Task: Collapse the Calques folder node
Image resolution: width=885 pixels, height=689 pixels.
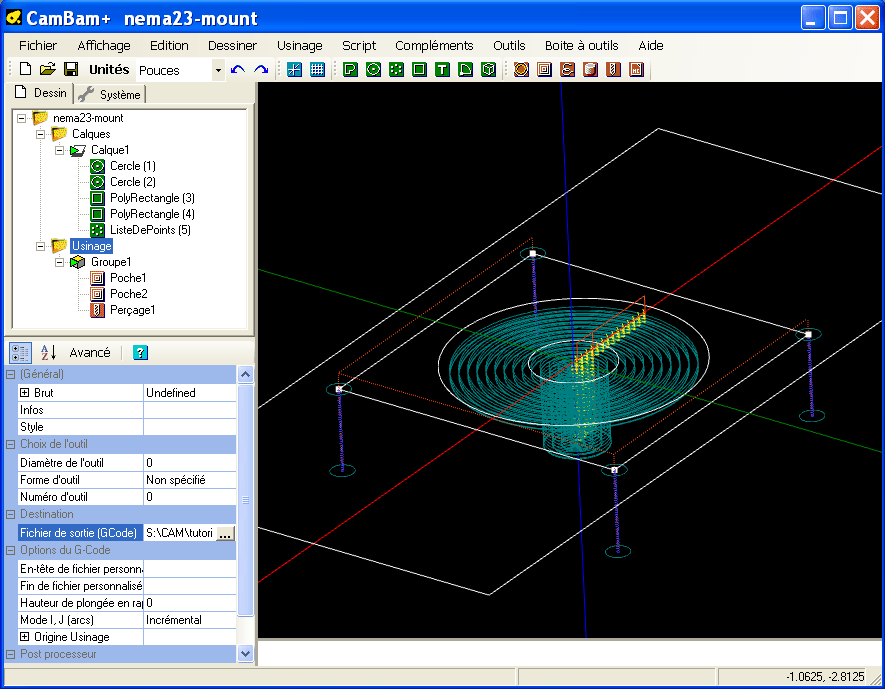Action: tap(41, 134)
